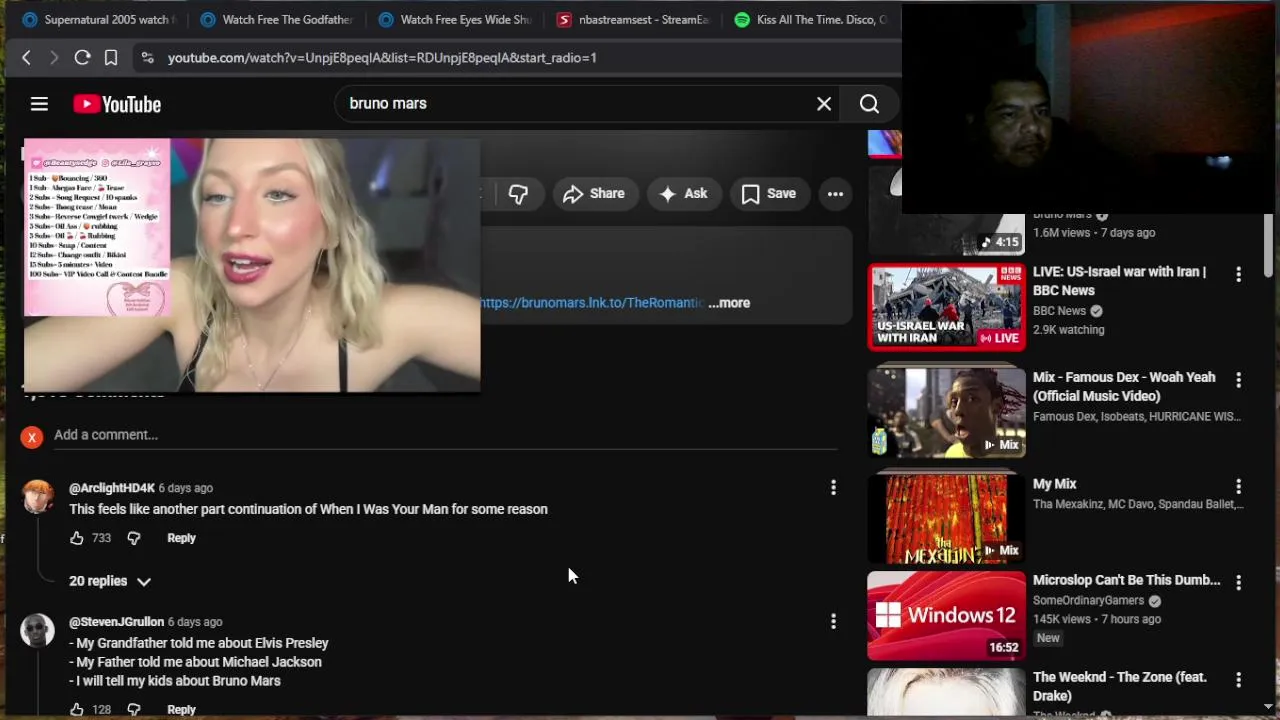Open options for BBC News live video
1280x720 pixels.
tap(1238, 274)
